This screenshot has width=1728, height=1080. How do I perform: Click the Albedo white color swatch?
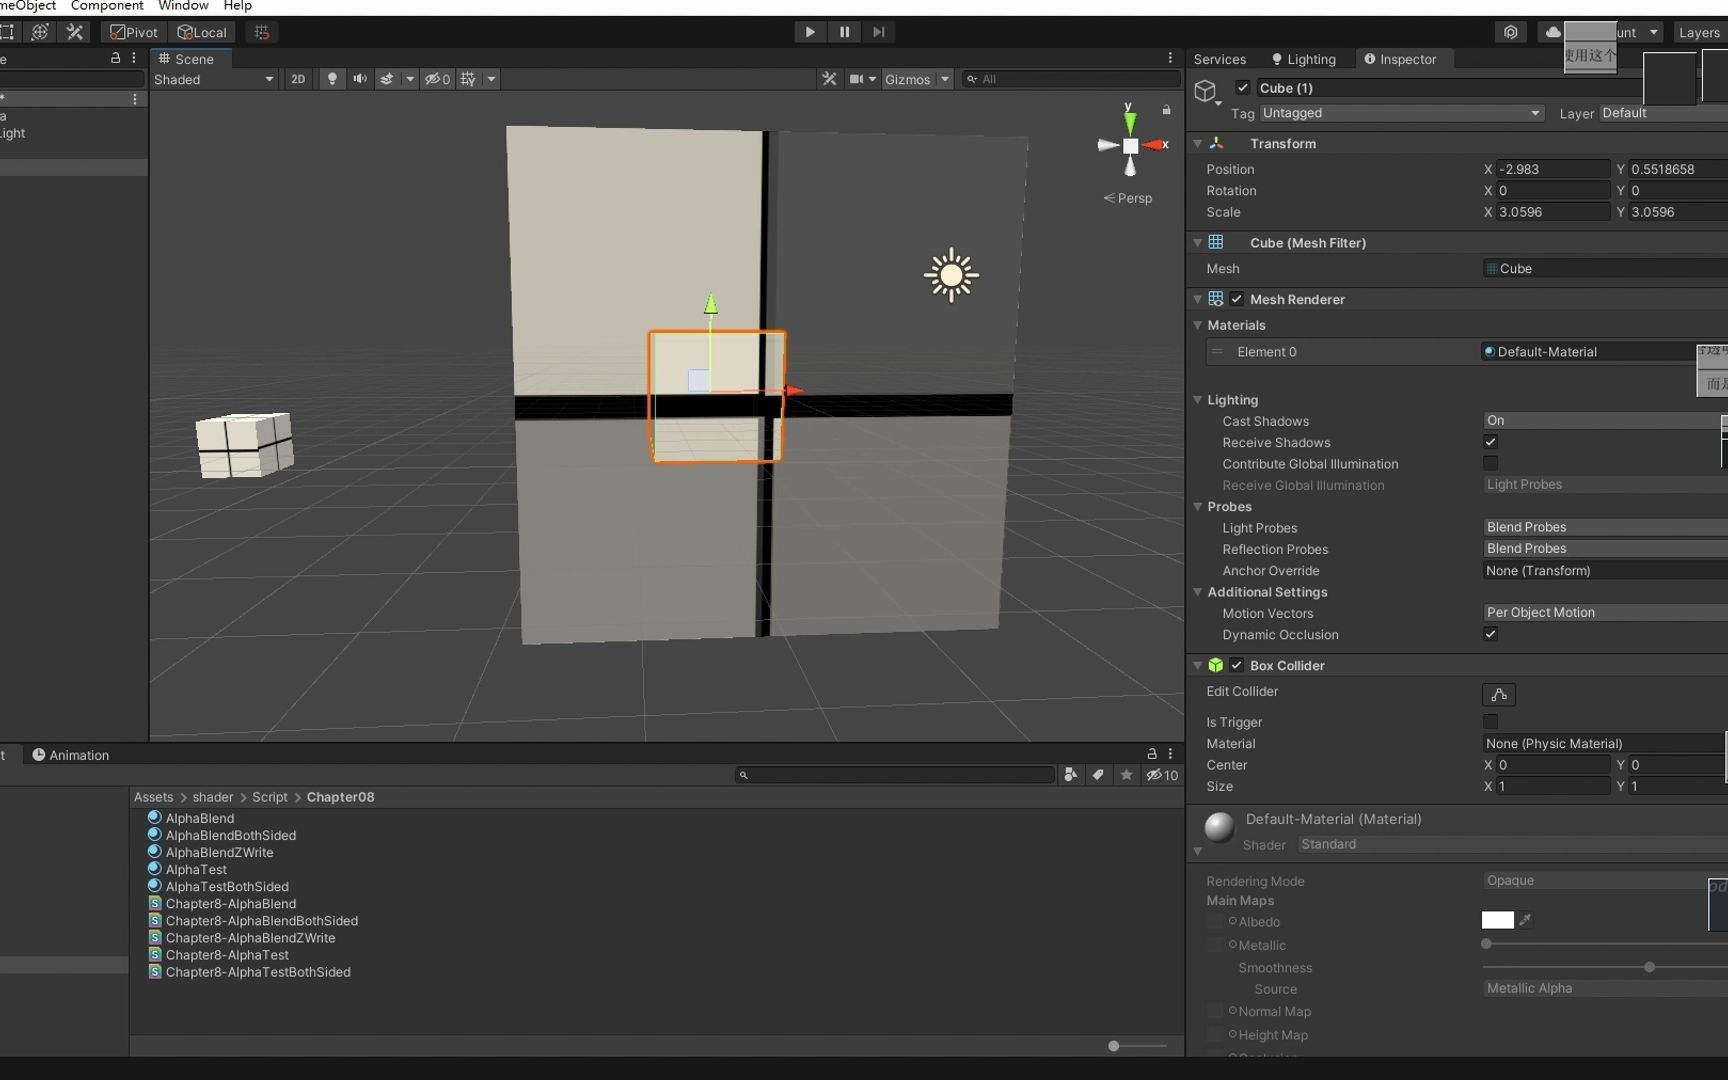click(1497, 920)
